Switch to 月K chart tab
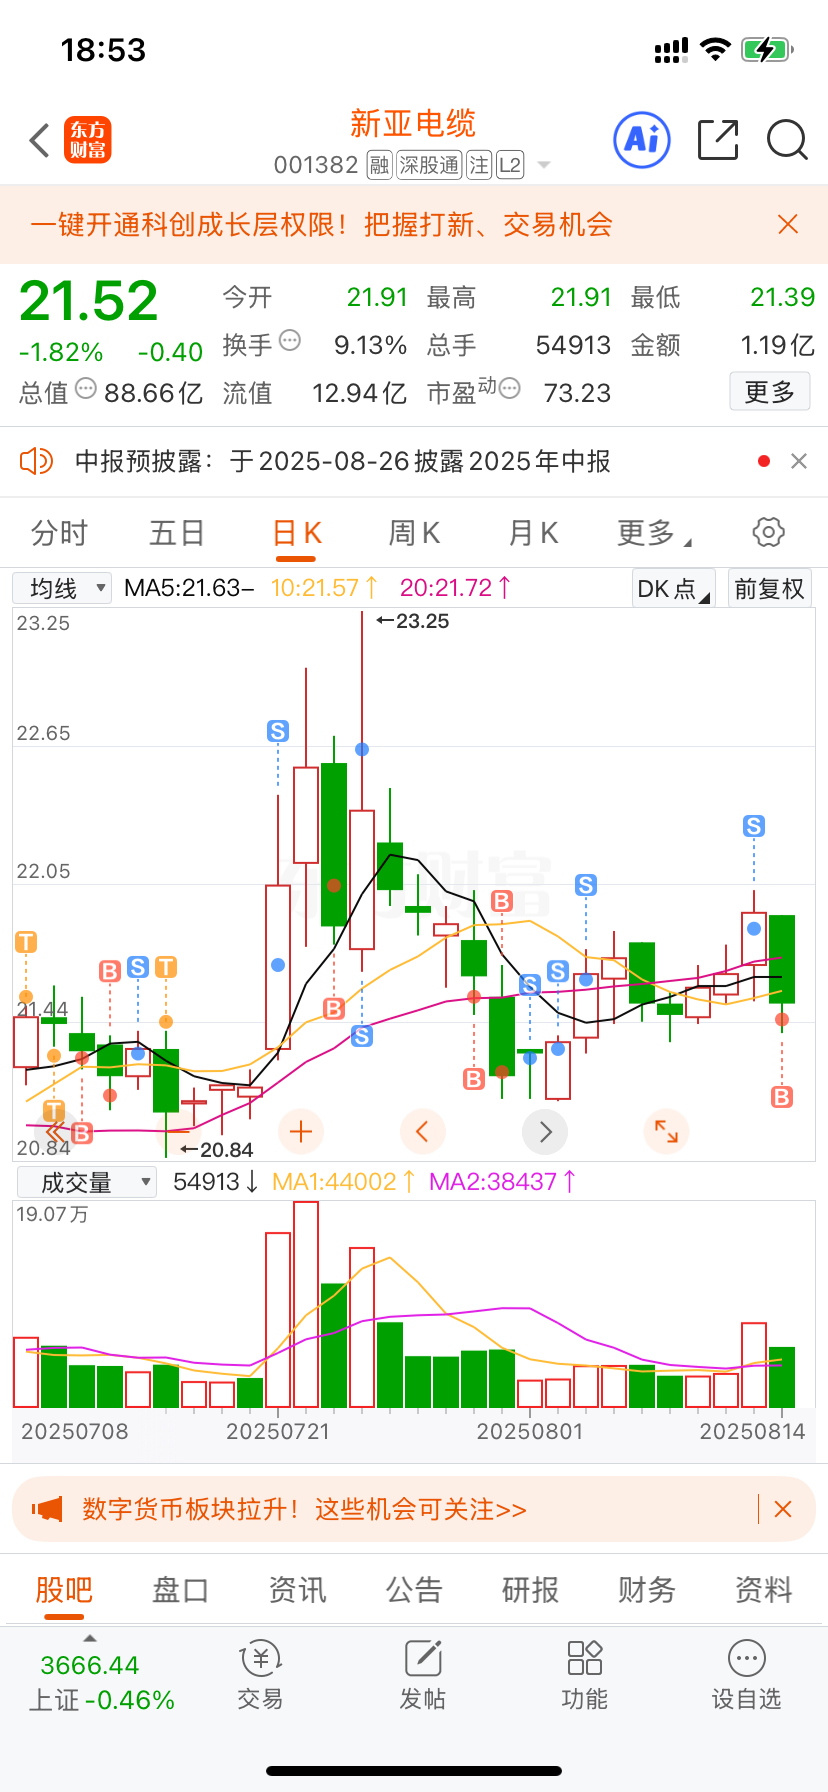 point(533,533)
